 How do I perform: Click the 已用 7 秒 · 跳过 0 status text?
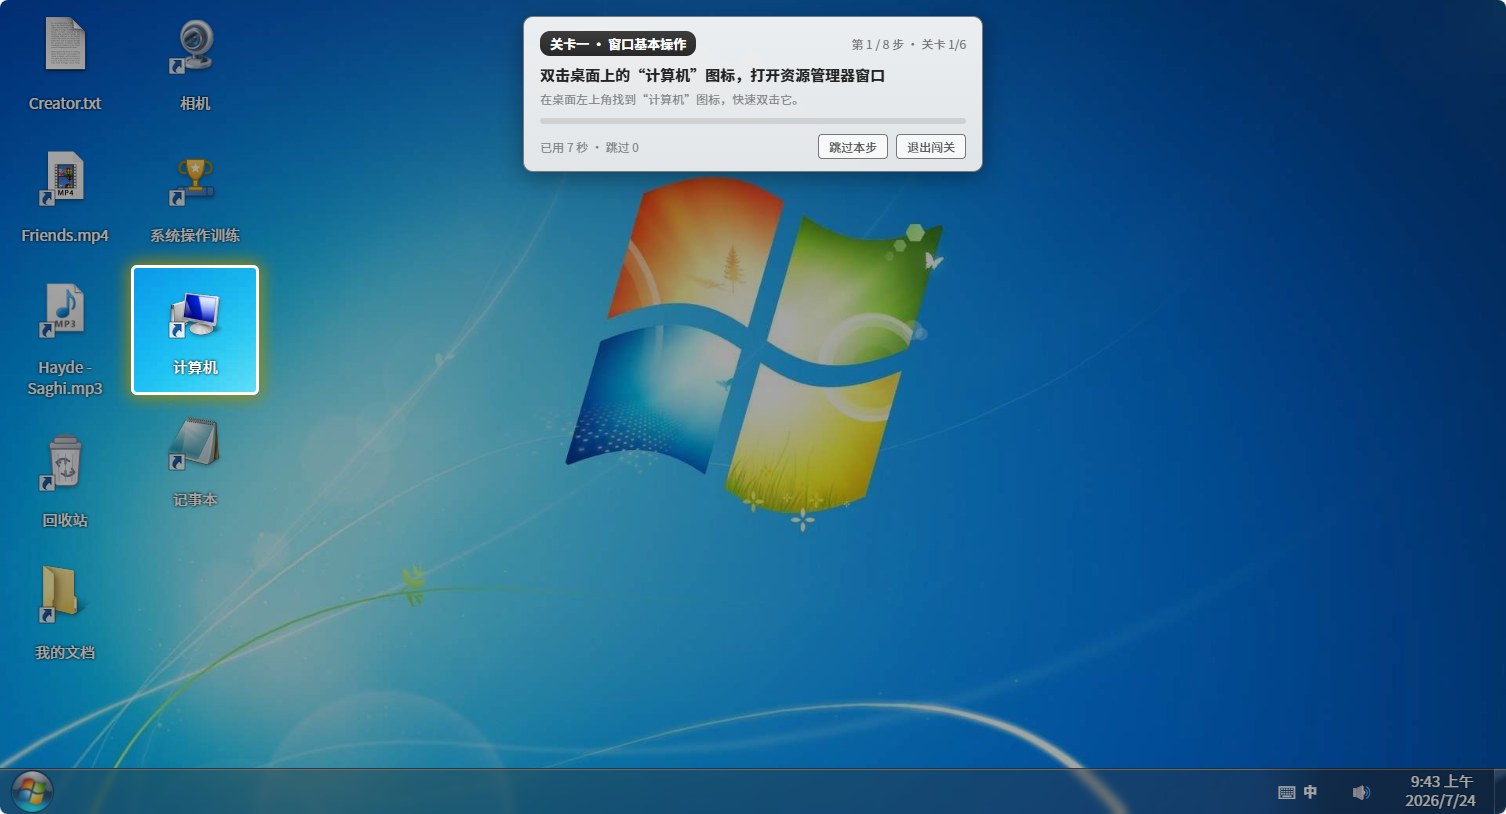590,148
